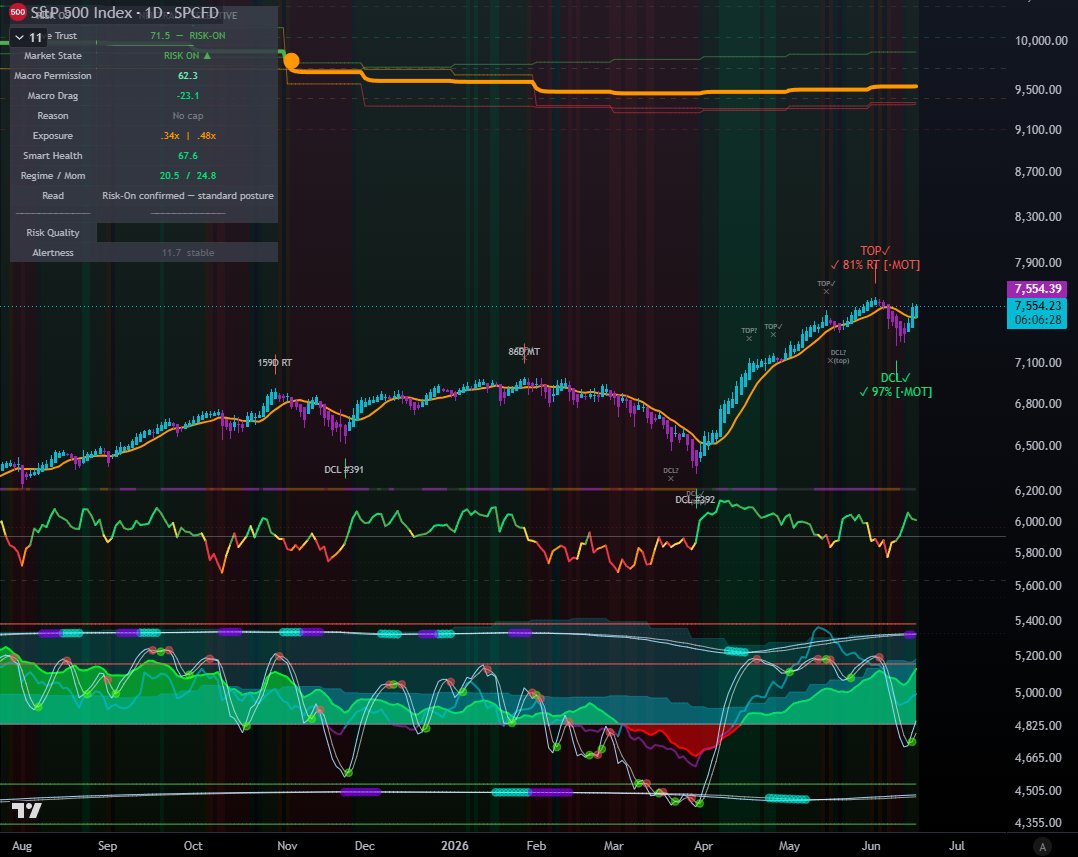Click the 10,000.00 price axis label
Screen dimensions: 1078x857
coord(1041,41)
